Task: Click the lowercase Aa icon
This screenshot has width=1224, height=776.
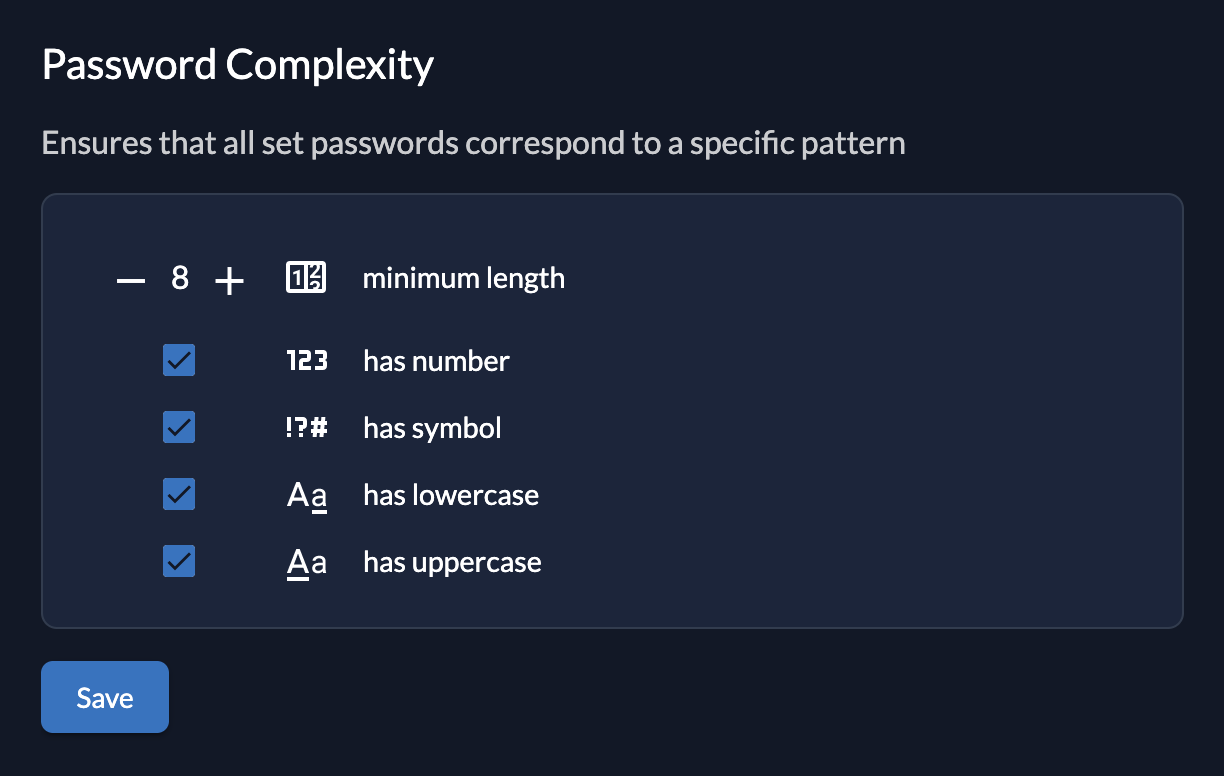Action: (x=306, y=494)
